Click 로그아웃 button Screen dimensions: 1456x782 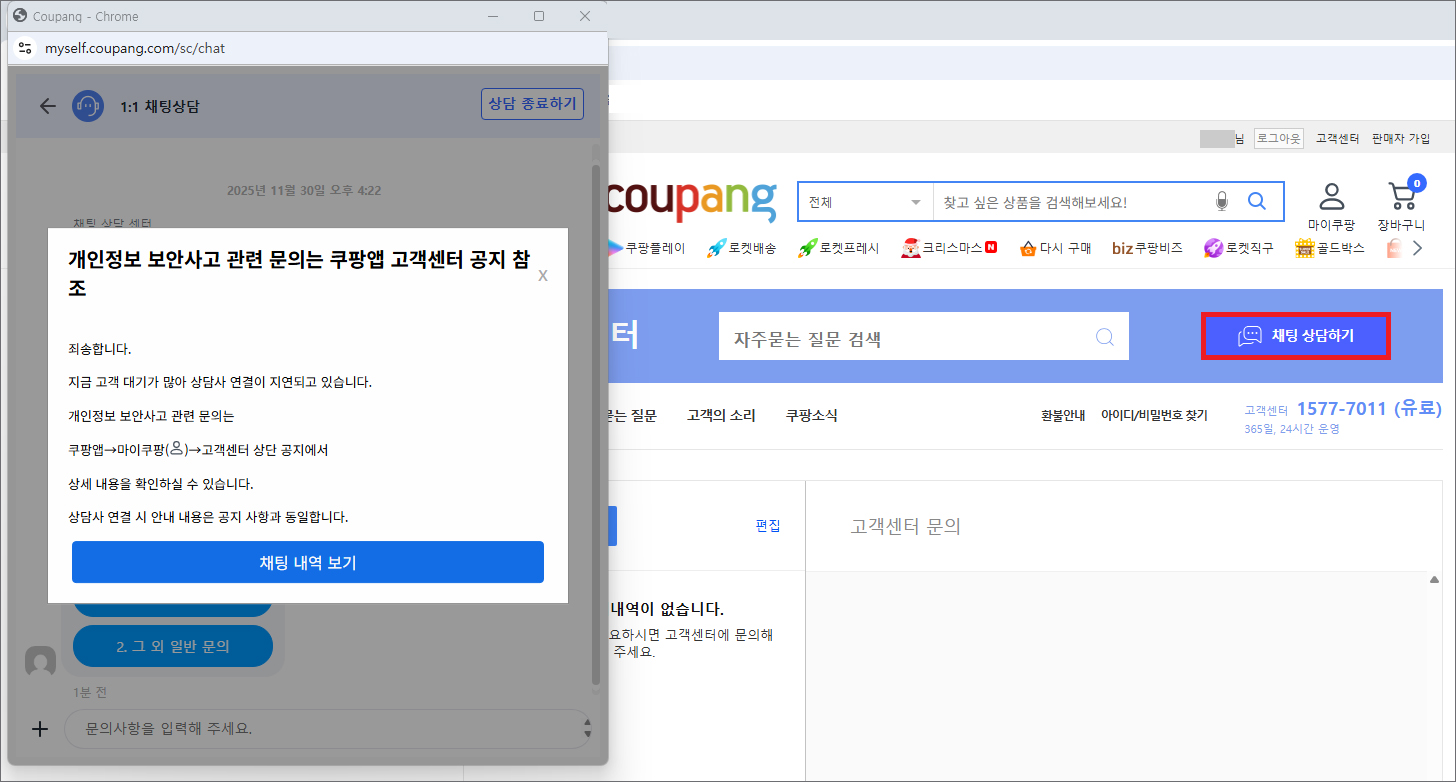coord(1279,138)
